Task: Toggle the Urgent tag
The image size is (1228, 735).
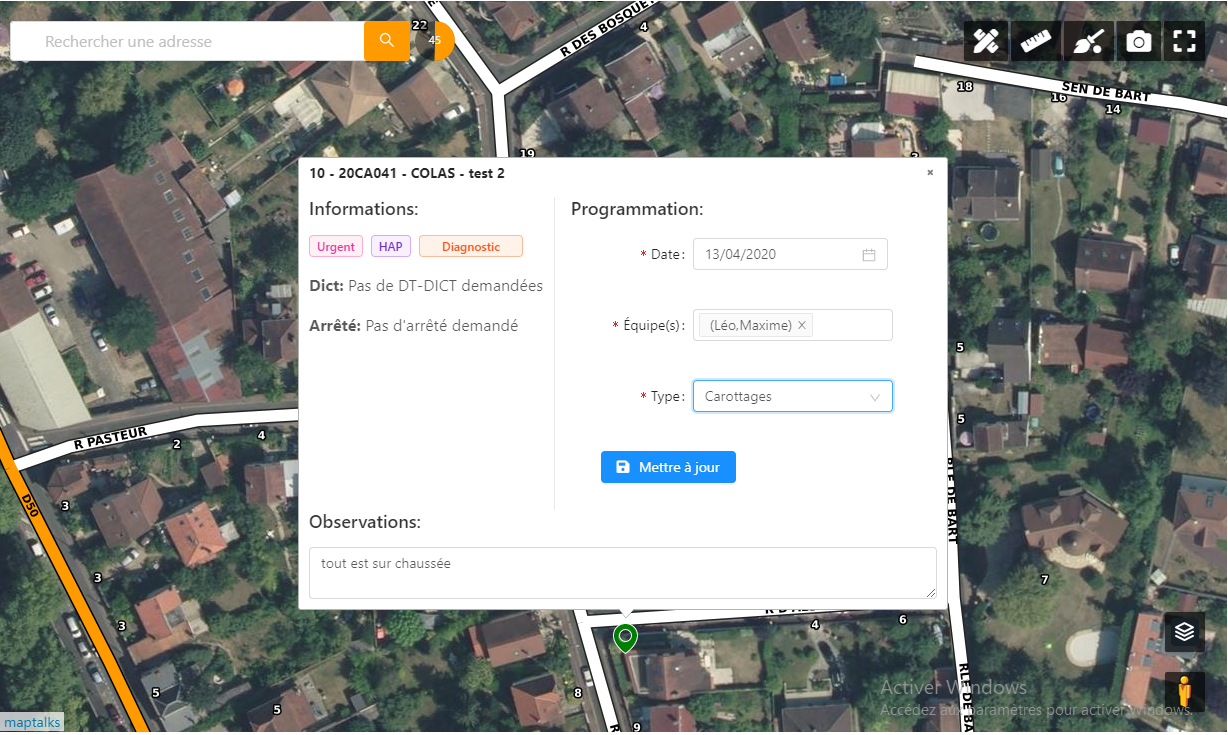Action: [336, 246]
